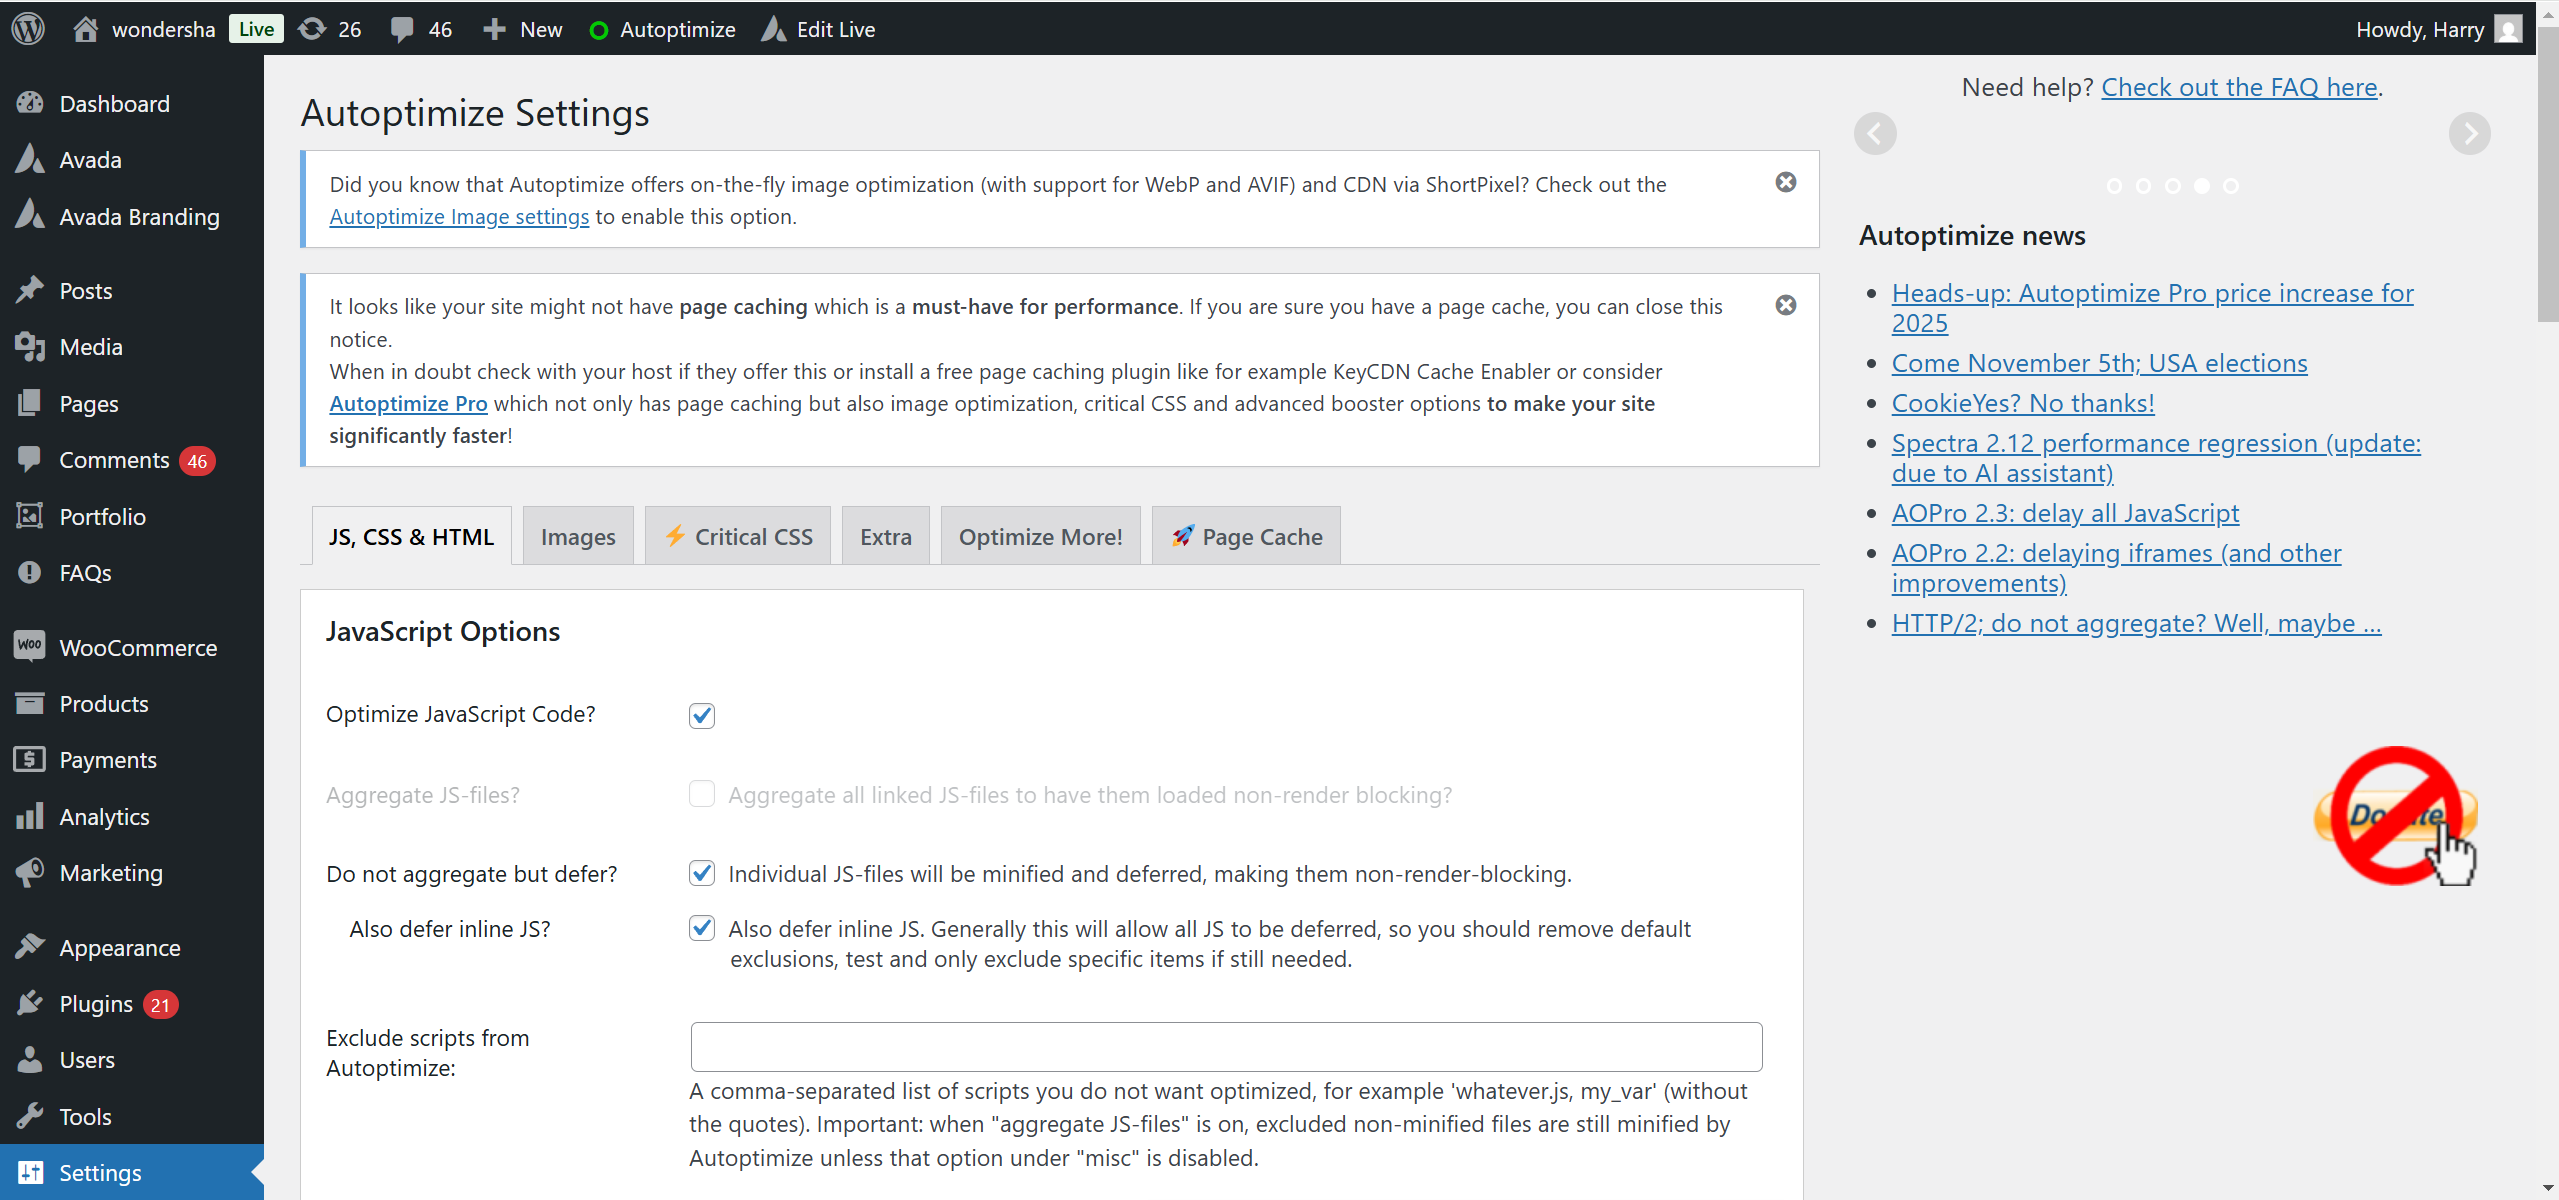
Task: Open the Autoptimize Image settings link
Action: pos(459,217)
